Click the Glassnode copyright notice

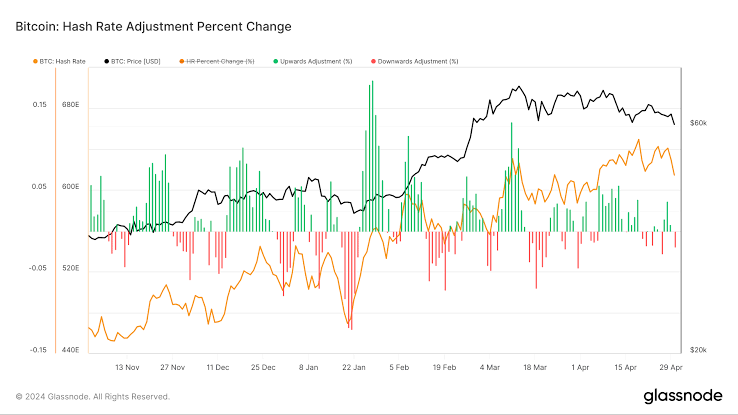[92, 397]
